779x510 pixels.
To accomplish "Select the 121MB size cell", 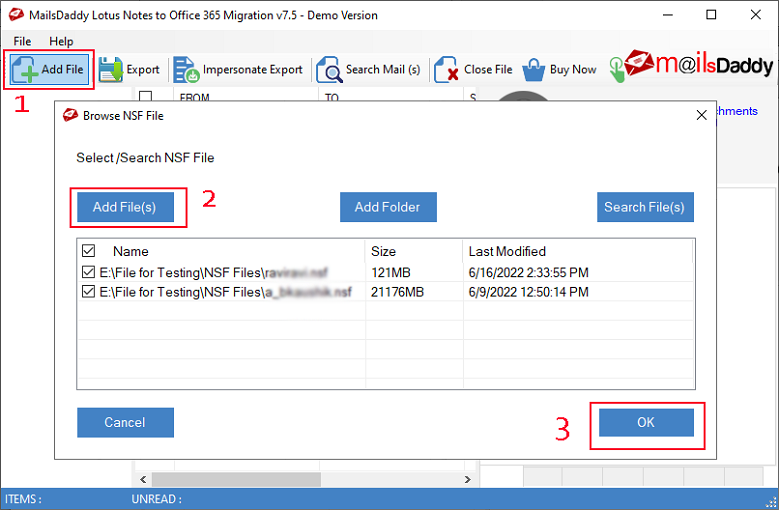I will (x=390, y=273).
